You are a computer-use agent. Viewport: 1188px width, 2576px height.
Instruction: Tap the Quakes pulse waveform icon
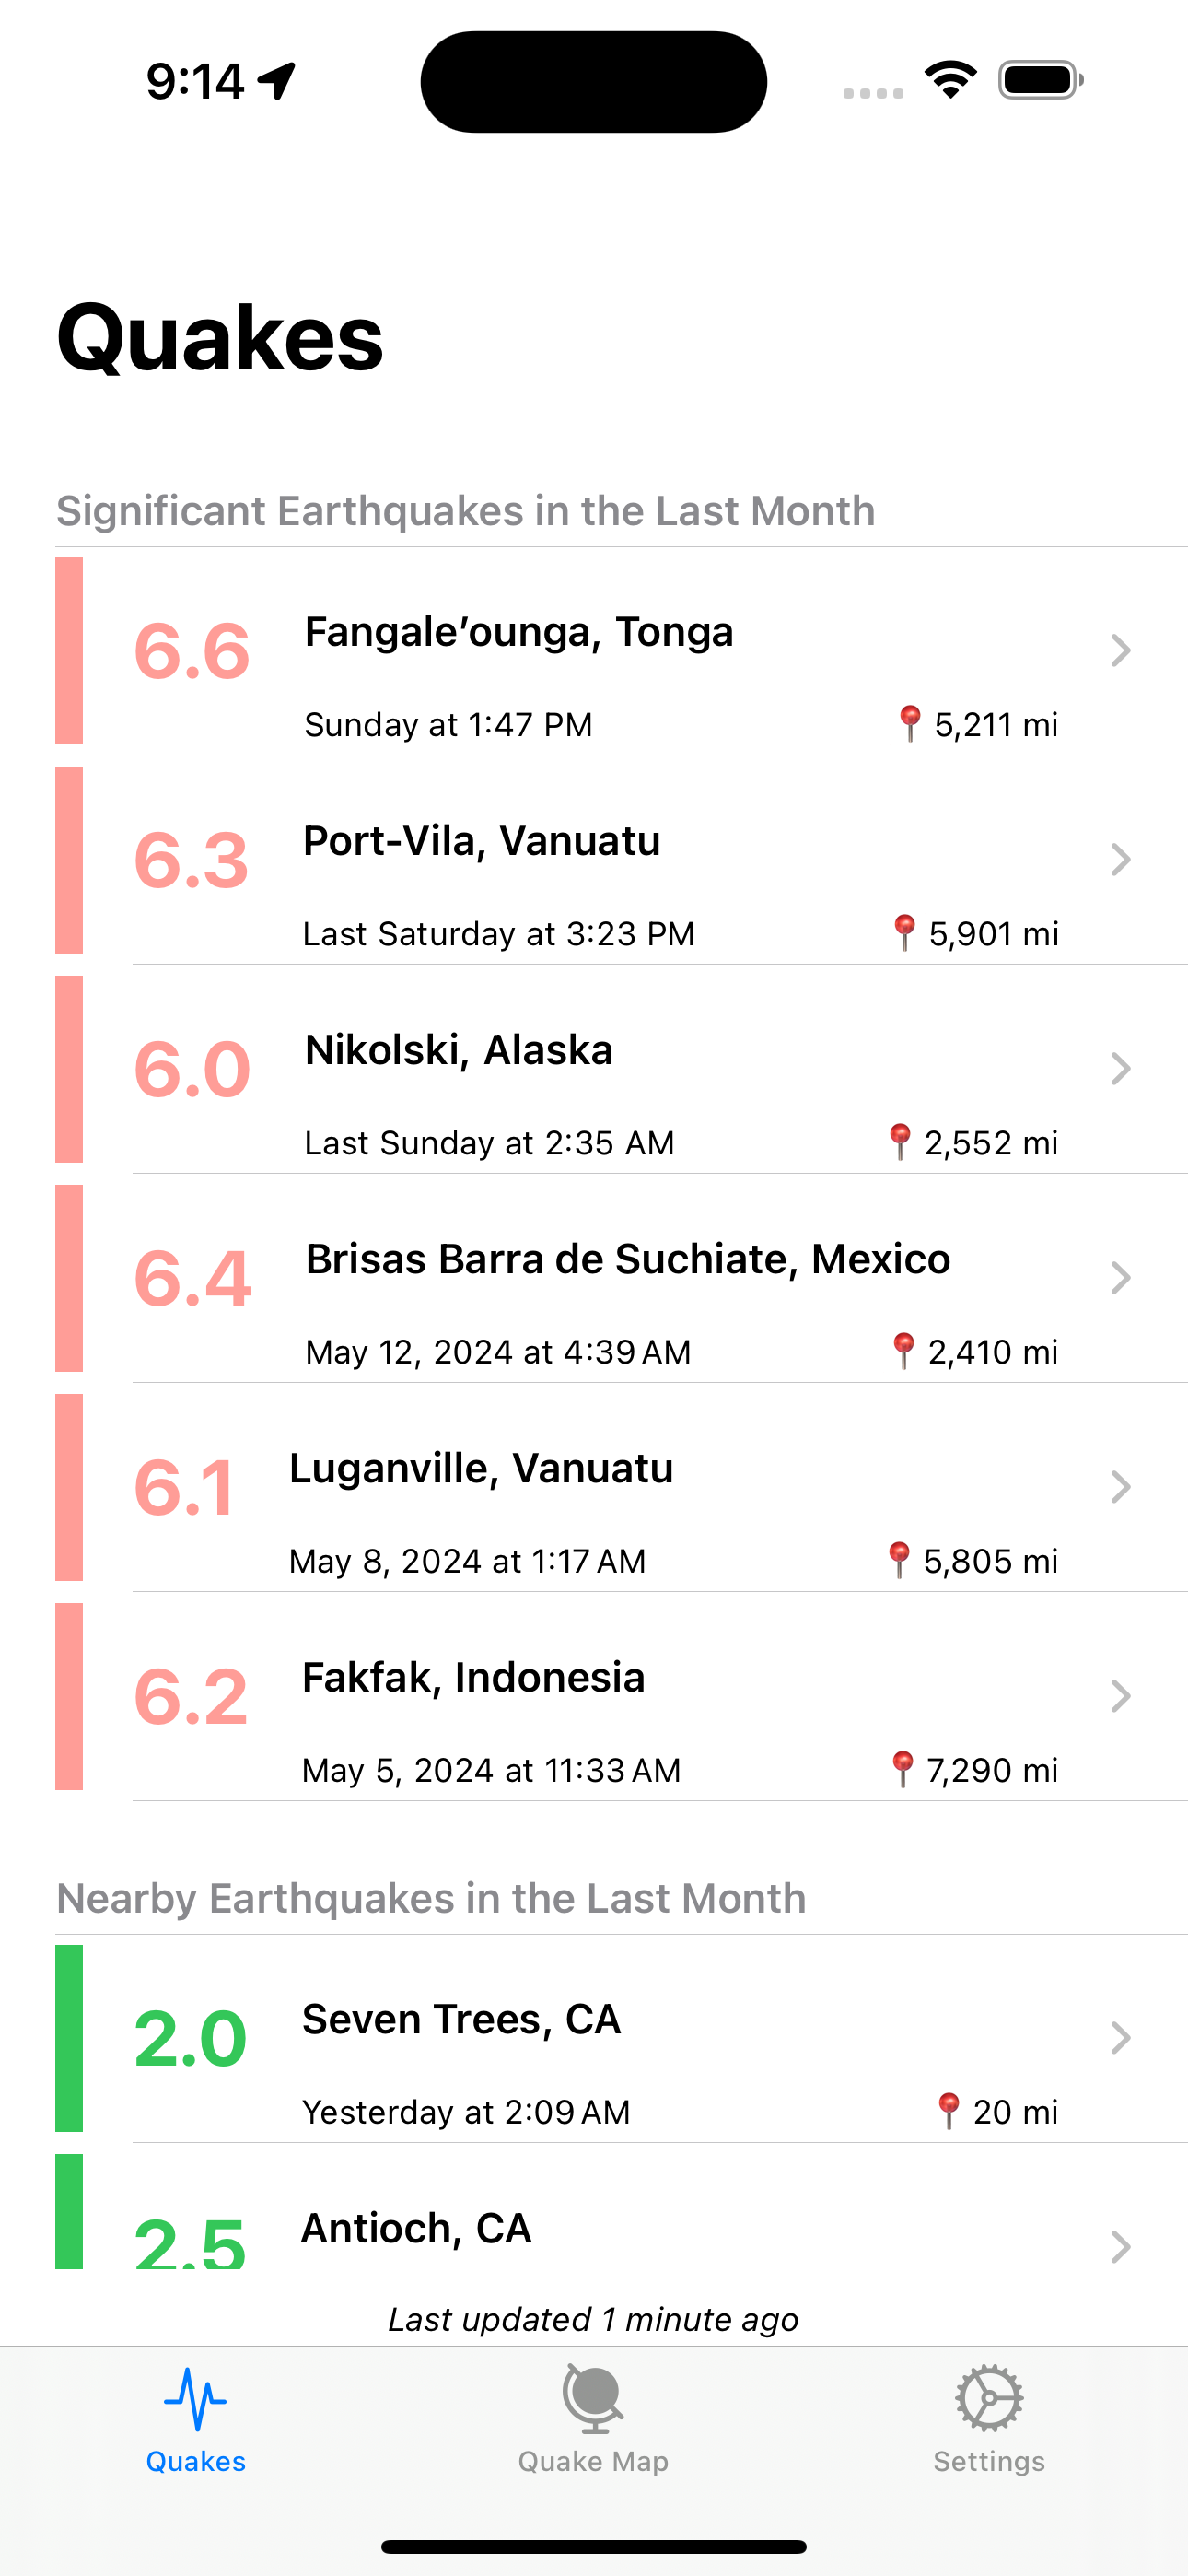pos(195,2399)
